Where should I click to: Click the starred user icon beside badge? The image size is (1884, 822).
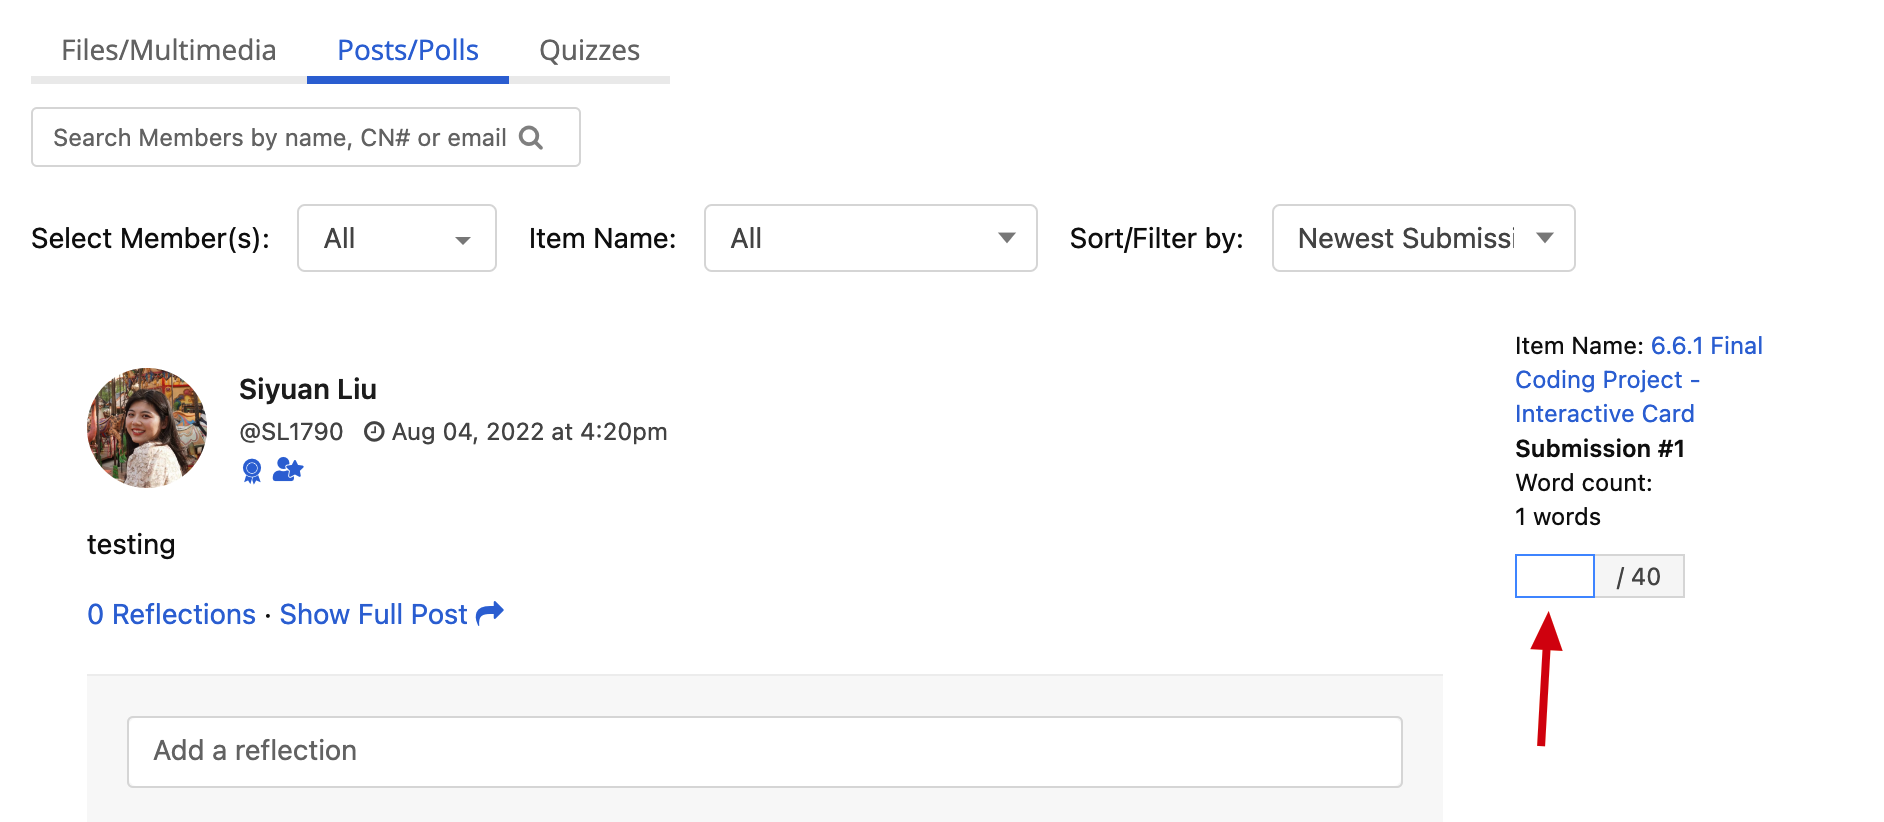pyautogui.click(x=288, y=469)
